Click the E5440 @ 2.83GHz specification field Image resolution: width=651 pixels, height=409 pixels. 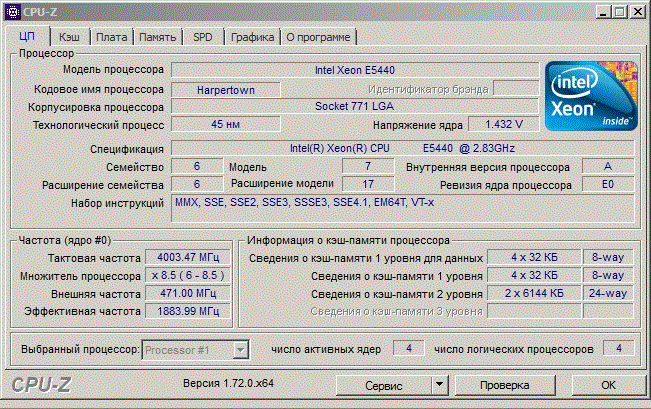[x=403, y=148]
